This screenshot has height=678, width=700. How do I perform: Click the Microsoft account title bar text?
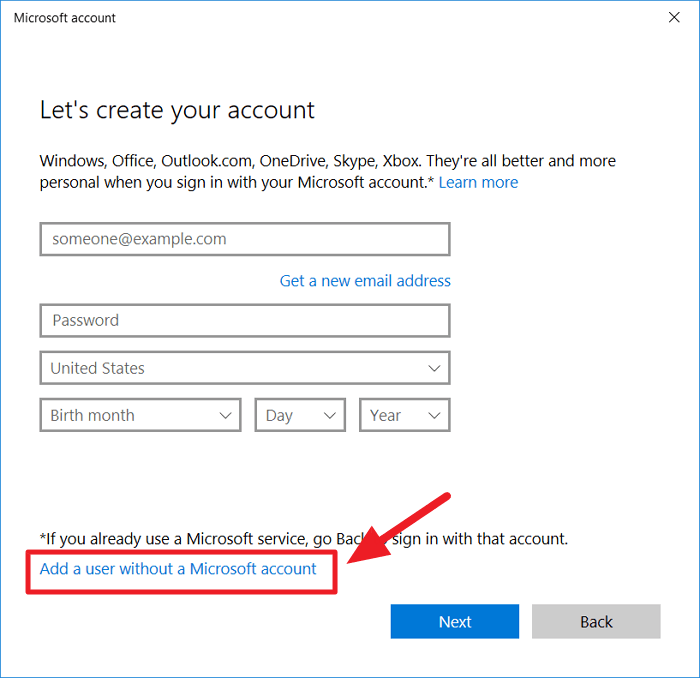[x=65, y=17]
